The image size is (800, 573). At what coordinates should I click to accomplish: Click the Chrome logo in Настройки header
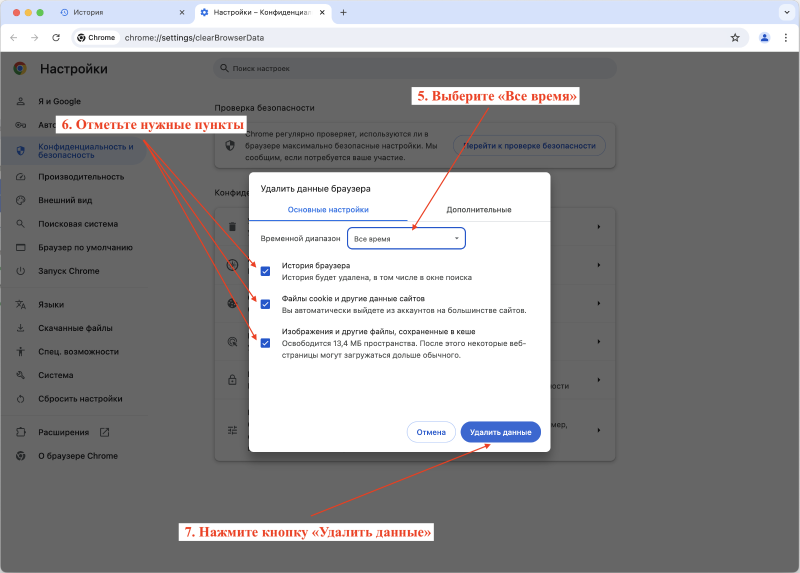[20, 68]
